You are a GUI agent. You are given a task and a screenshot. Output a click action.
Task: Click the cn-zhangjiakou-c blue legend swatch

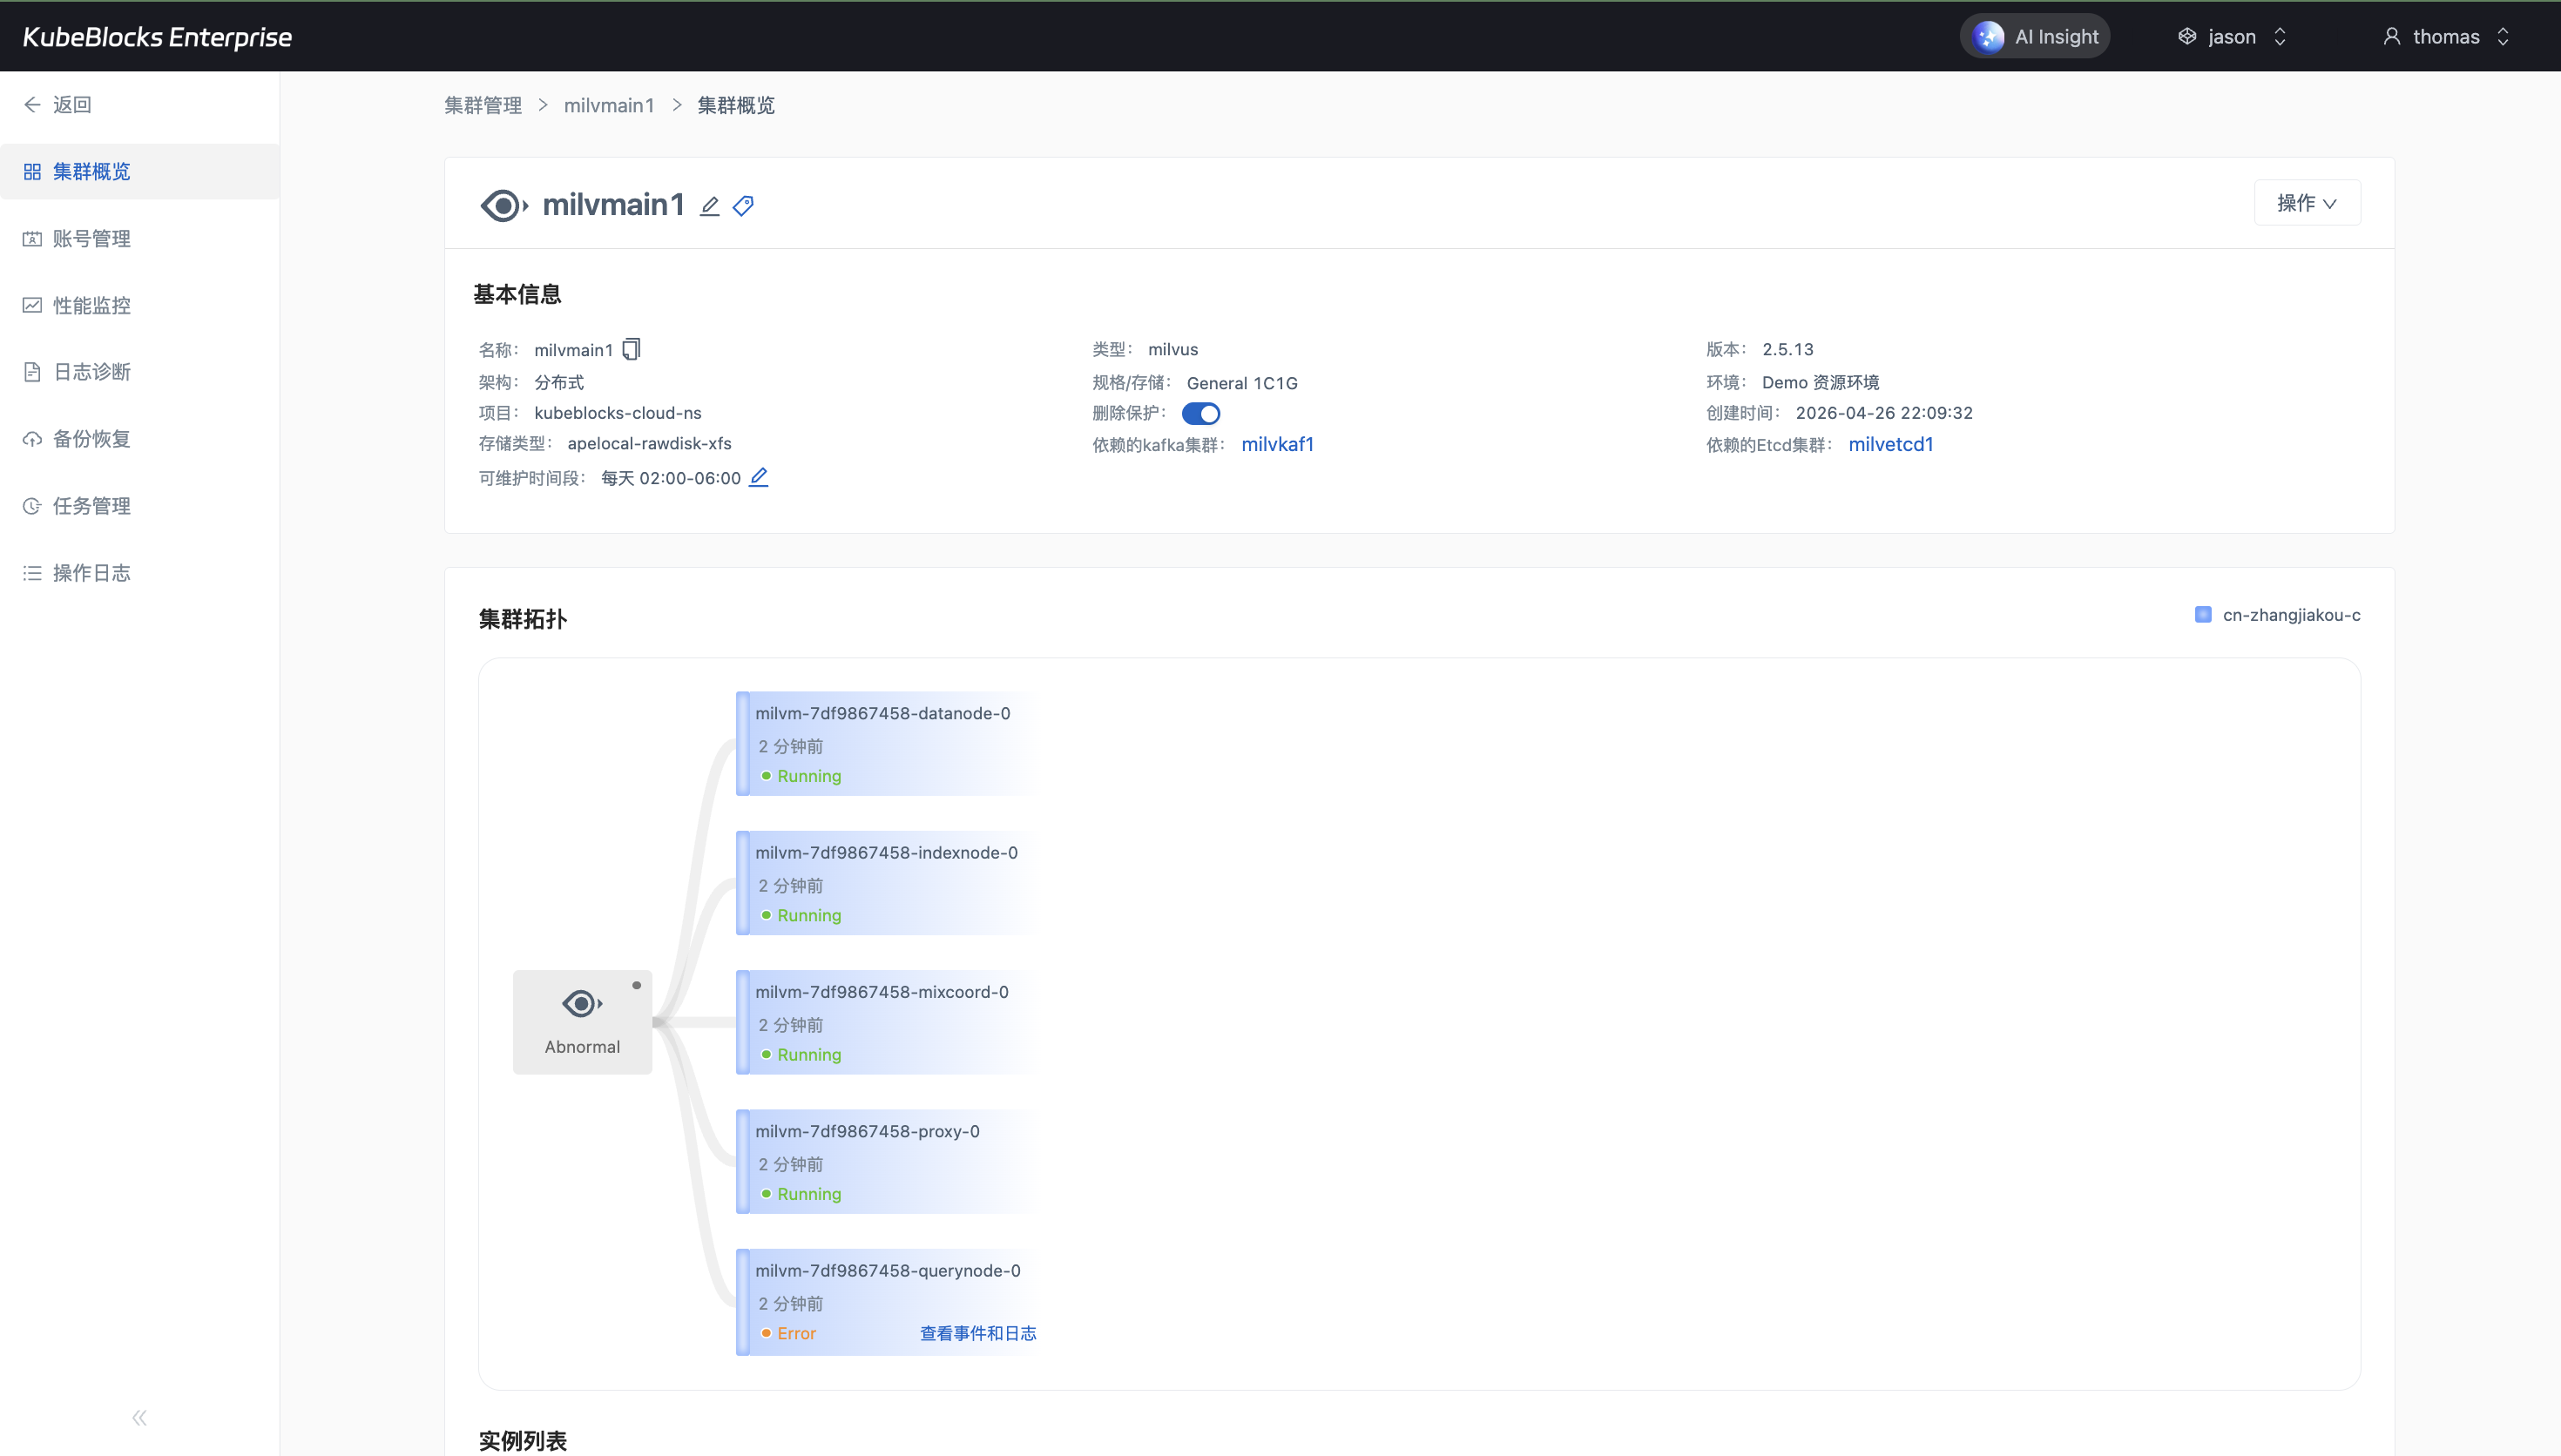(2202, 615)
